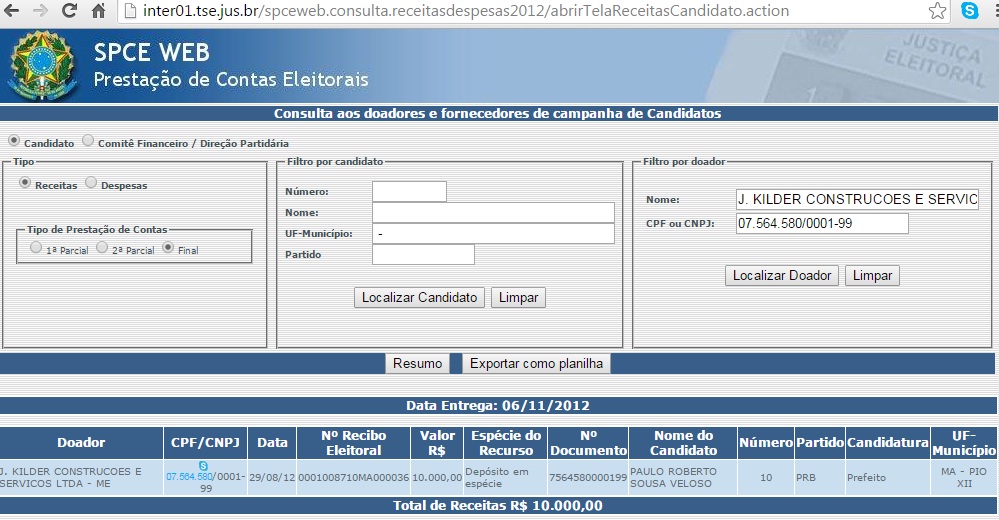Click the Total de Receitas R$ 10.000,00 bar
999x520 pixels.
[498, 506]
